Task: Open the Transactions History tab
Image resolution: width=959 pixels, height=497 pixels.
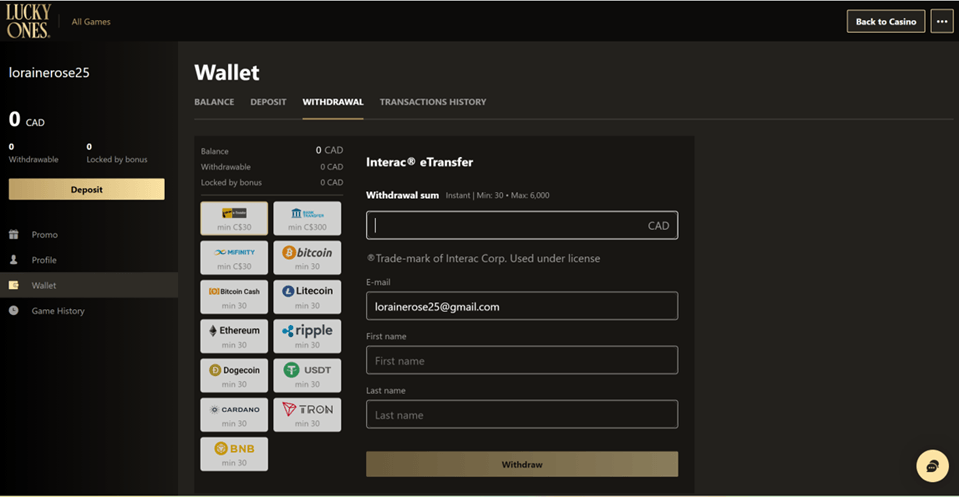Action: [x=433, y=102]
